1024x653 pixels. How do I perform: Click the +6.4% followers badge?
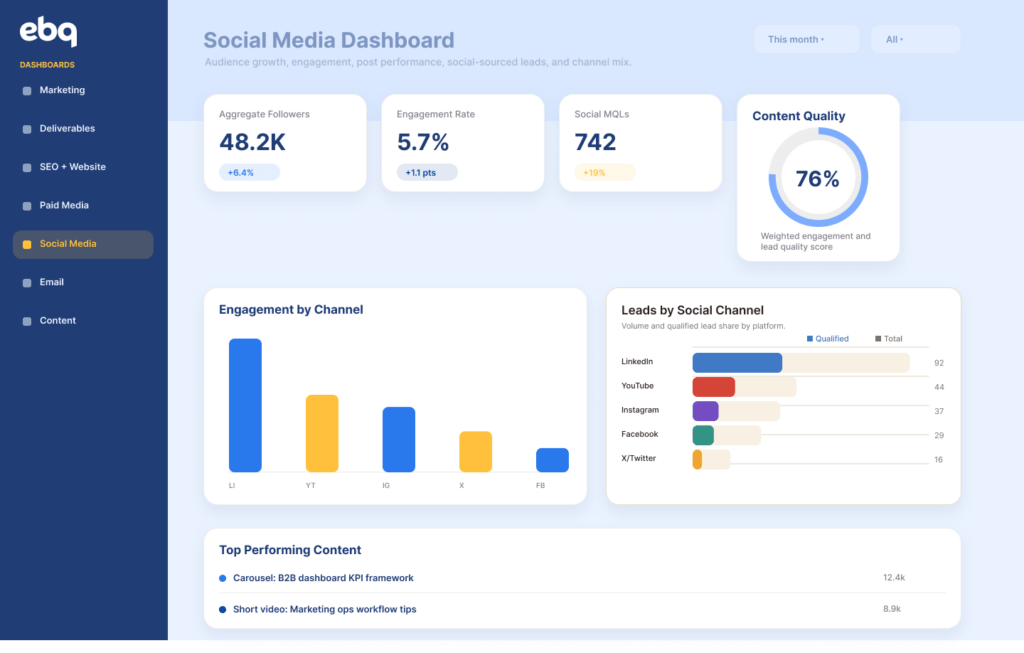249,172
